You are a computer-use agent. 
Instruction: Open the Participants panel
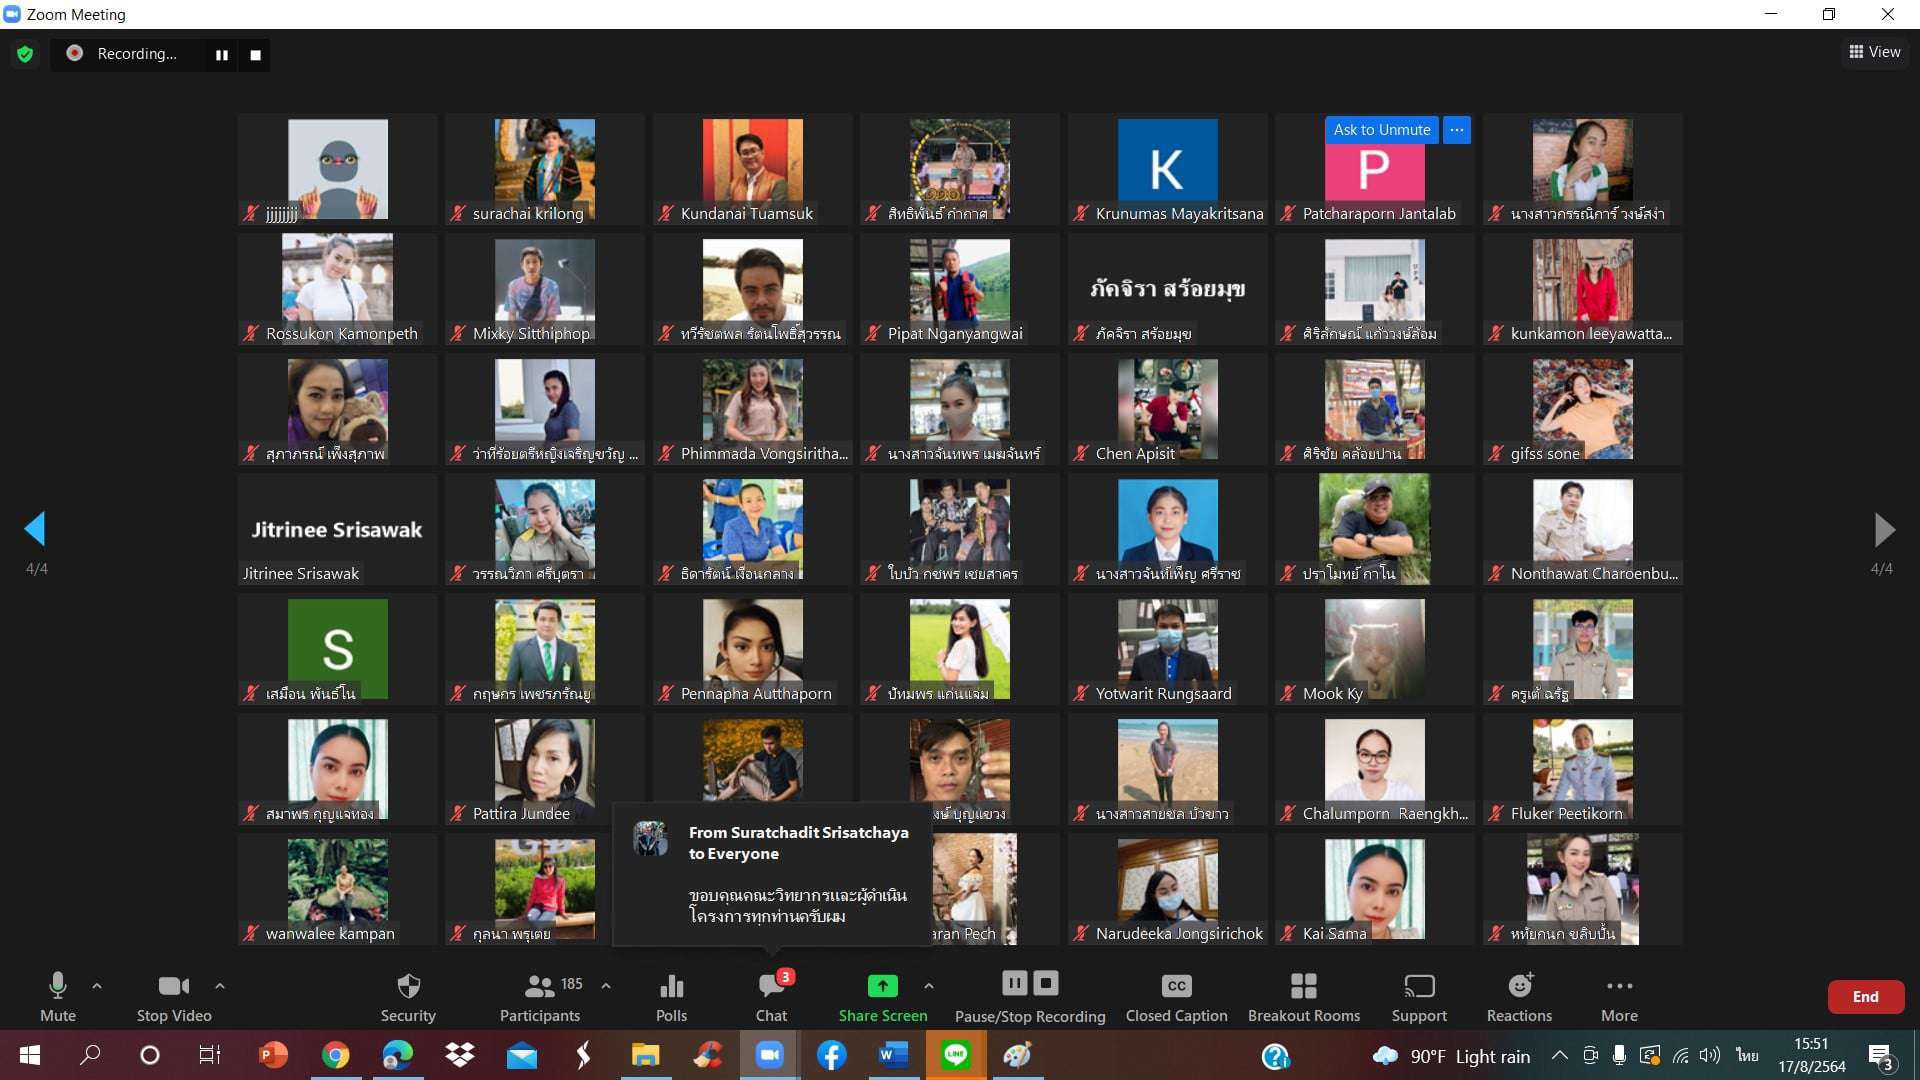(540, 997)
